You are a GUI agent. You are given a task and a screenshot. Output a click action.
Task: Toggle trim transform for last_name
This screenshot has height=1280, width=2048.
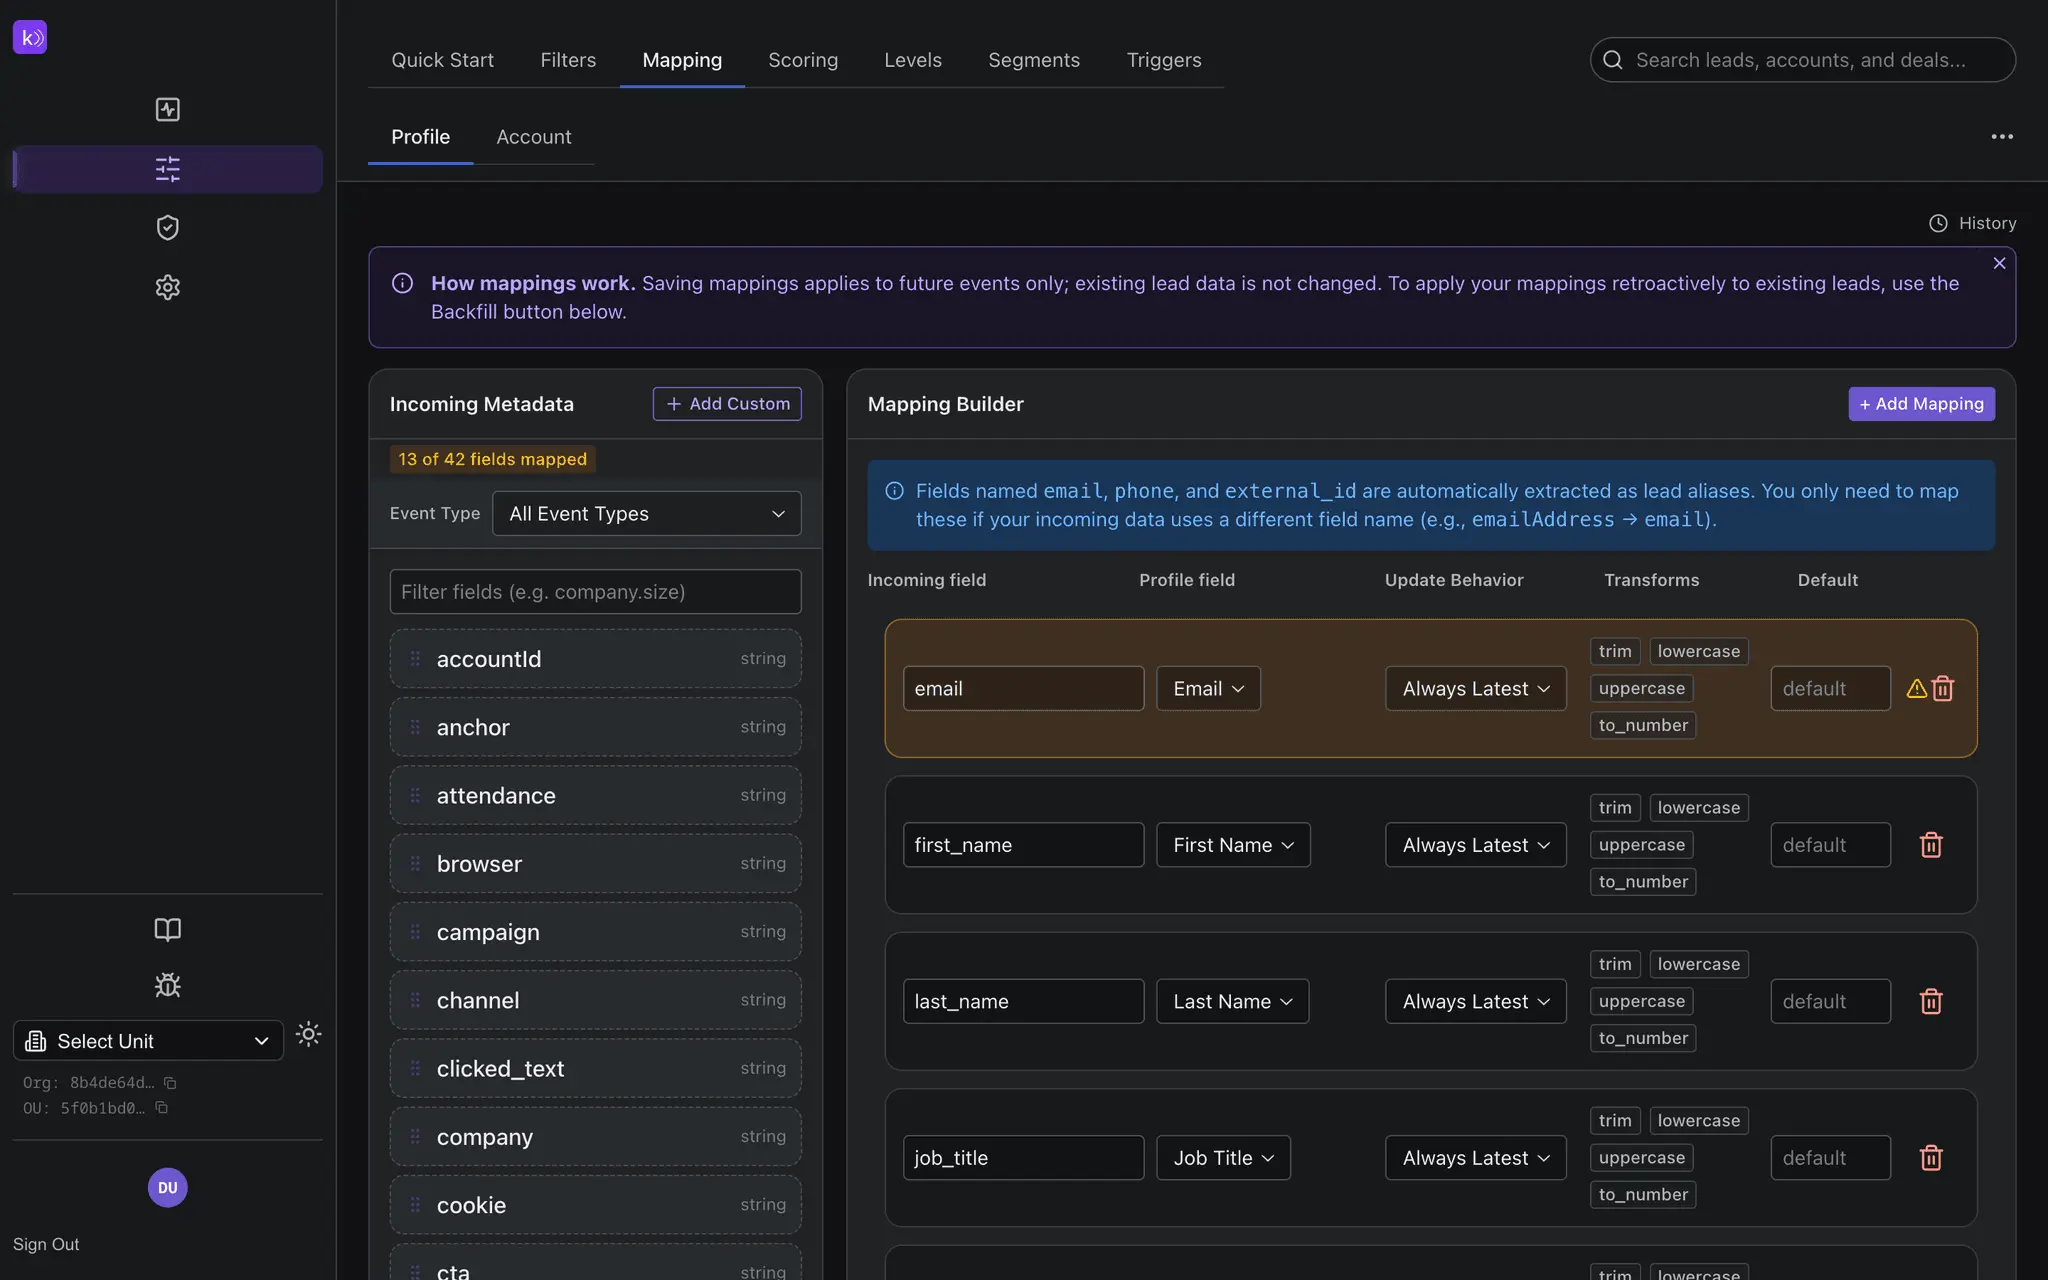(1615, 964)
